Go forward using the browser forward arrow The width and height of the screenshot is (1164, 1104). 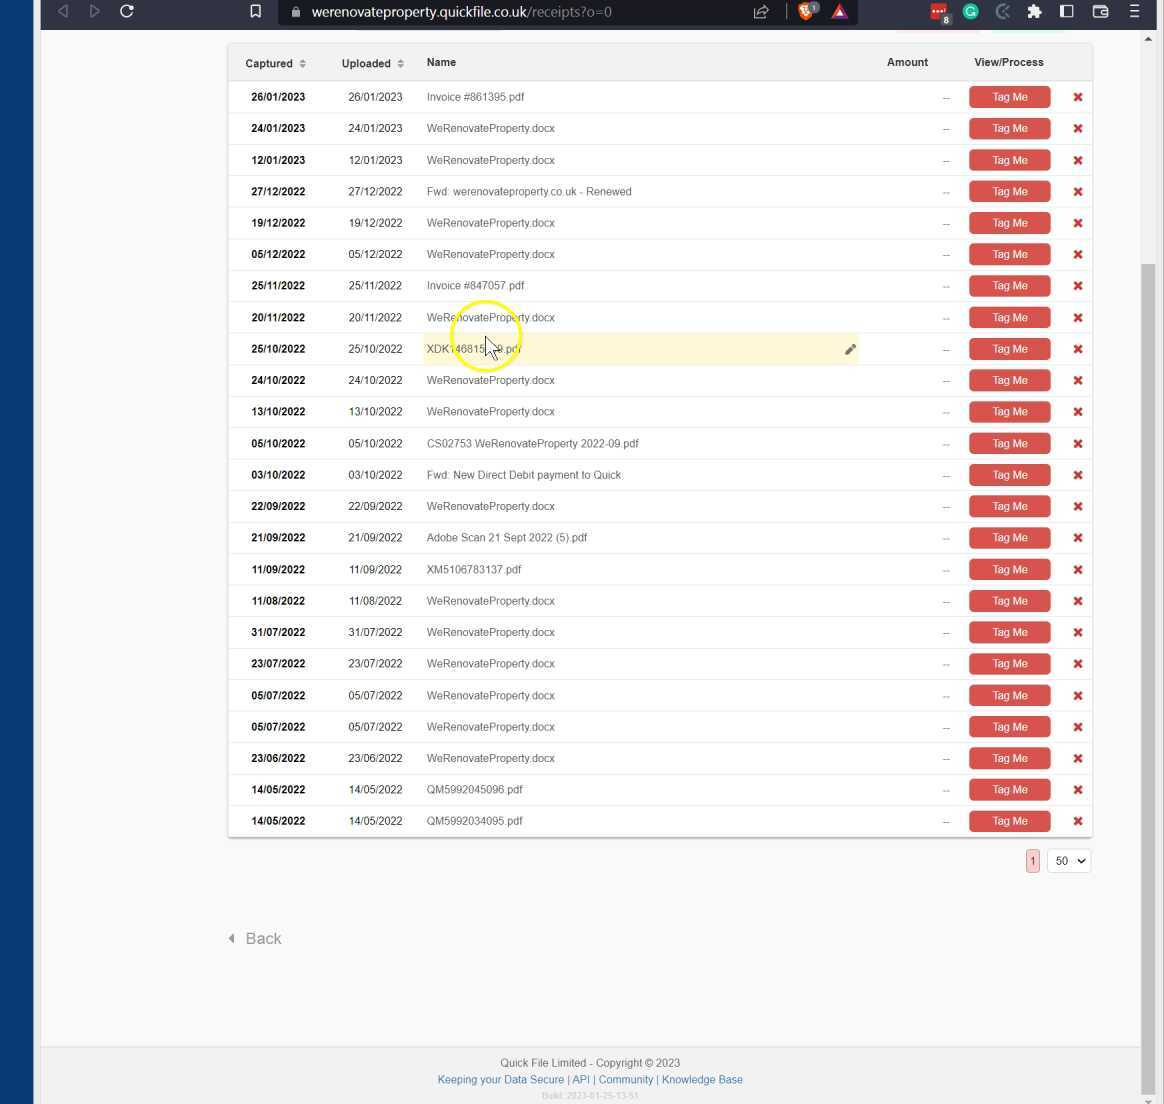(x=94, y=11)
